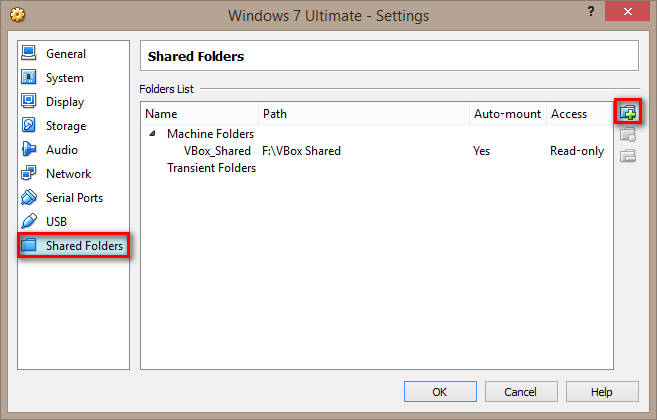The height and width of the screenshot is (420, 657).
Task: Select Shared Folders category
Action: (x=73, y=245)
